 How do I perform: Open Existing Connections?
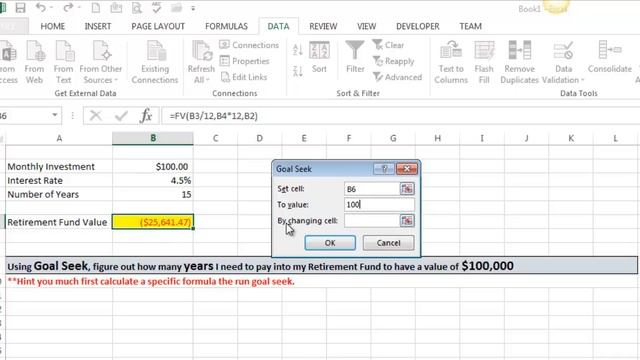coord(155,62)
